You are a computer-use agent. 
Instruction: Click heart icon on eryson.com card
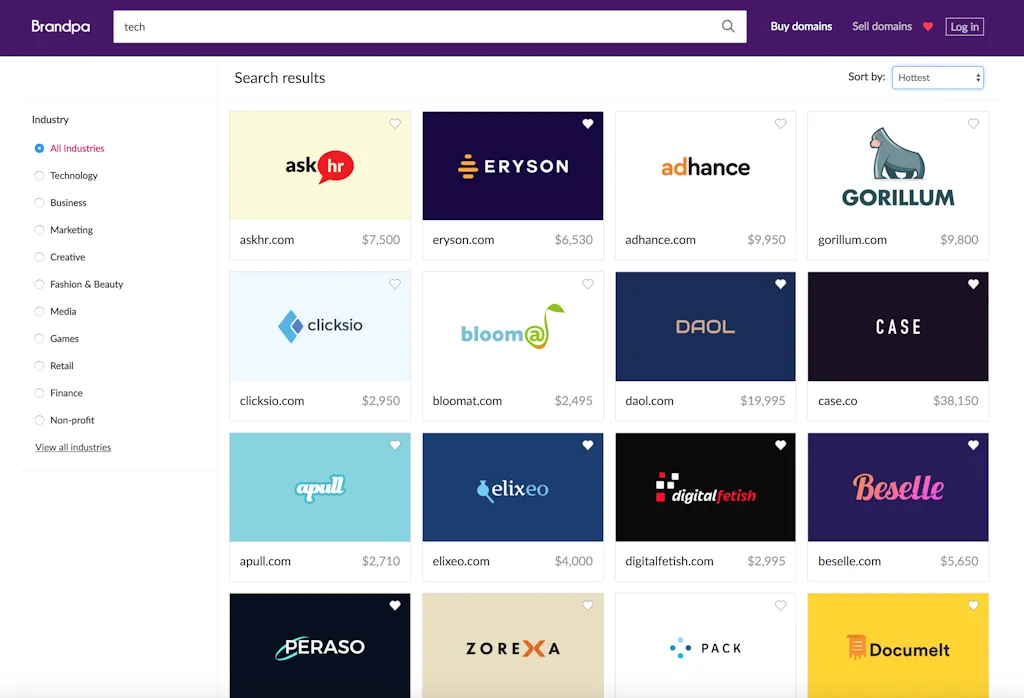(x=588, y=124)
